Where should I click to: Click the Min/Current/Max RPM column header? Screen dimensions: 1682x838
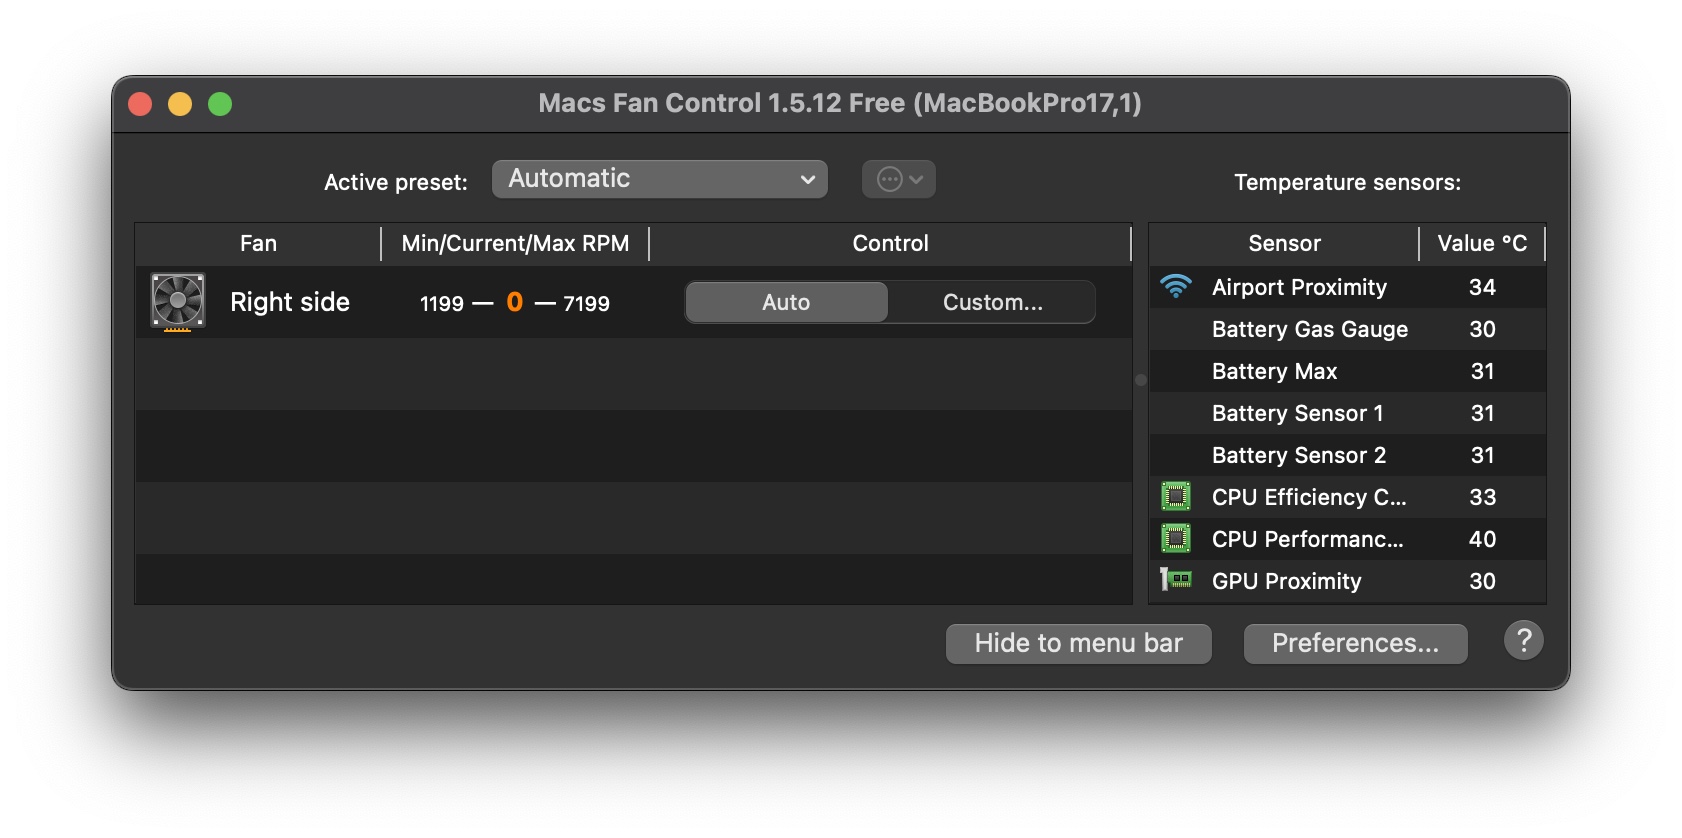tap(515, 243)
